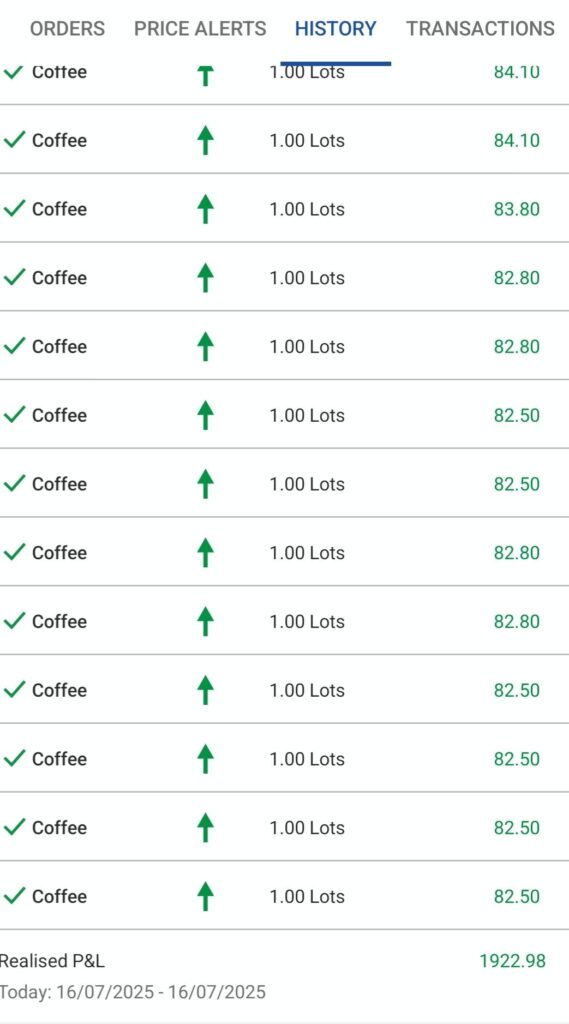Click the checkmark icon in the 83.80 Coffee row

(14, 208)
